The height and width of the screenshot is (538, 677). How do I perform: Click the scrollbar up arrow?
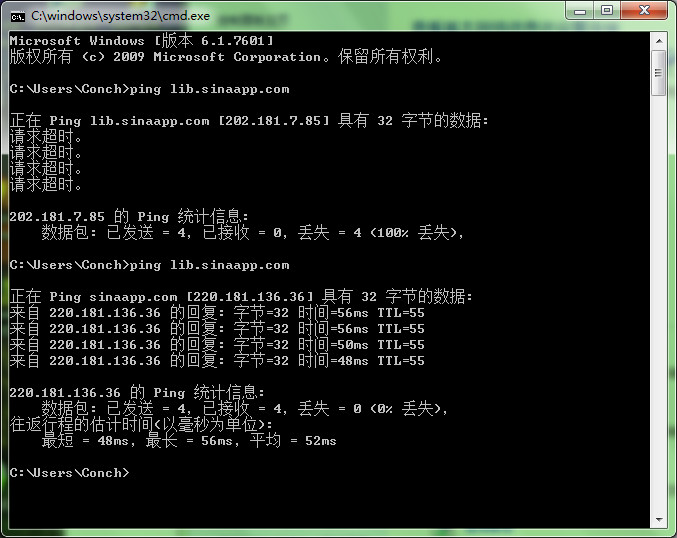click(659, 41)
